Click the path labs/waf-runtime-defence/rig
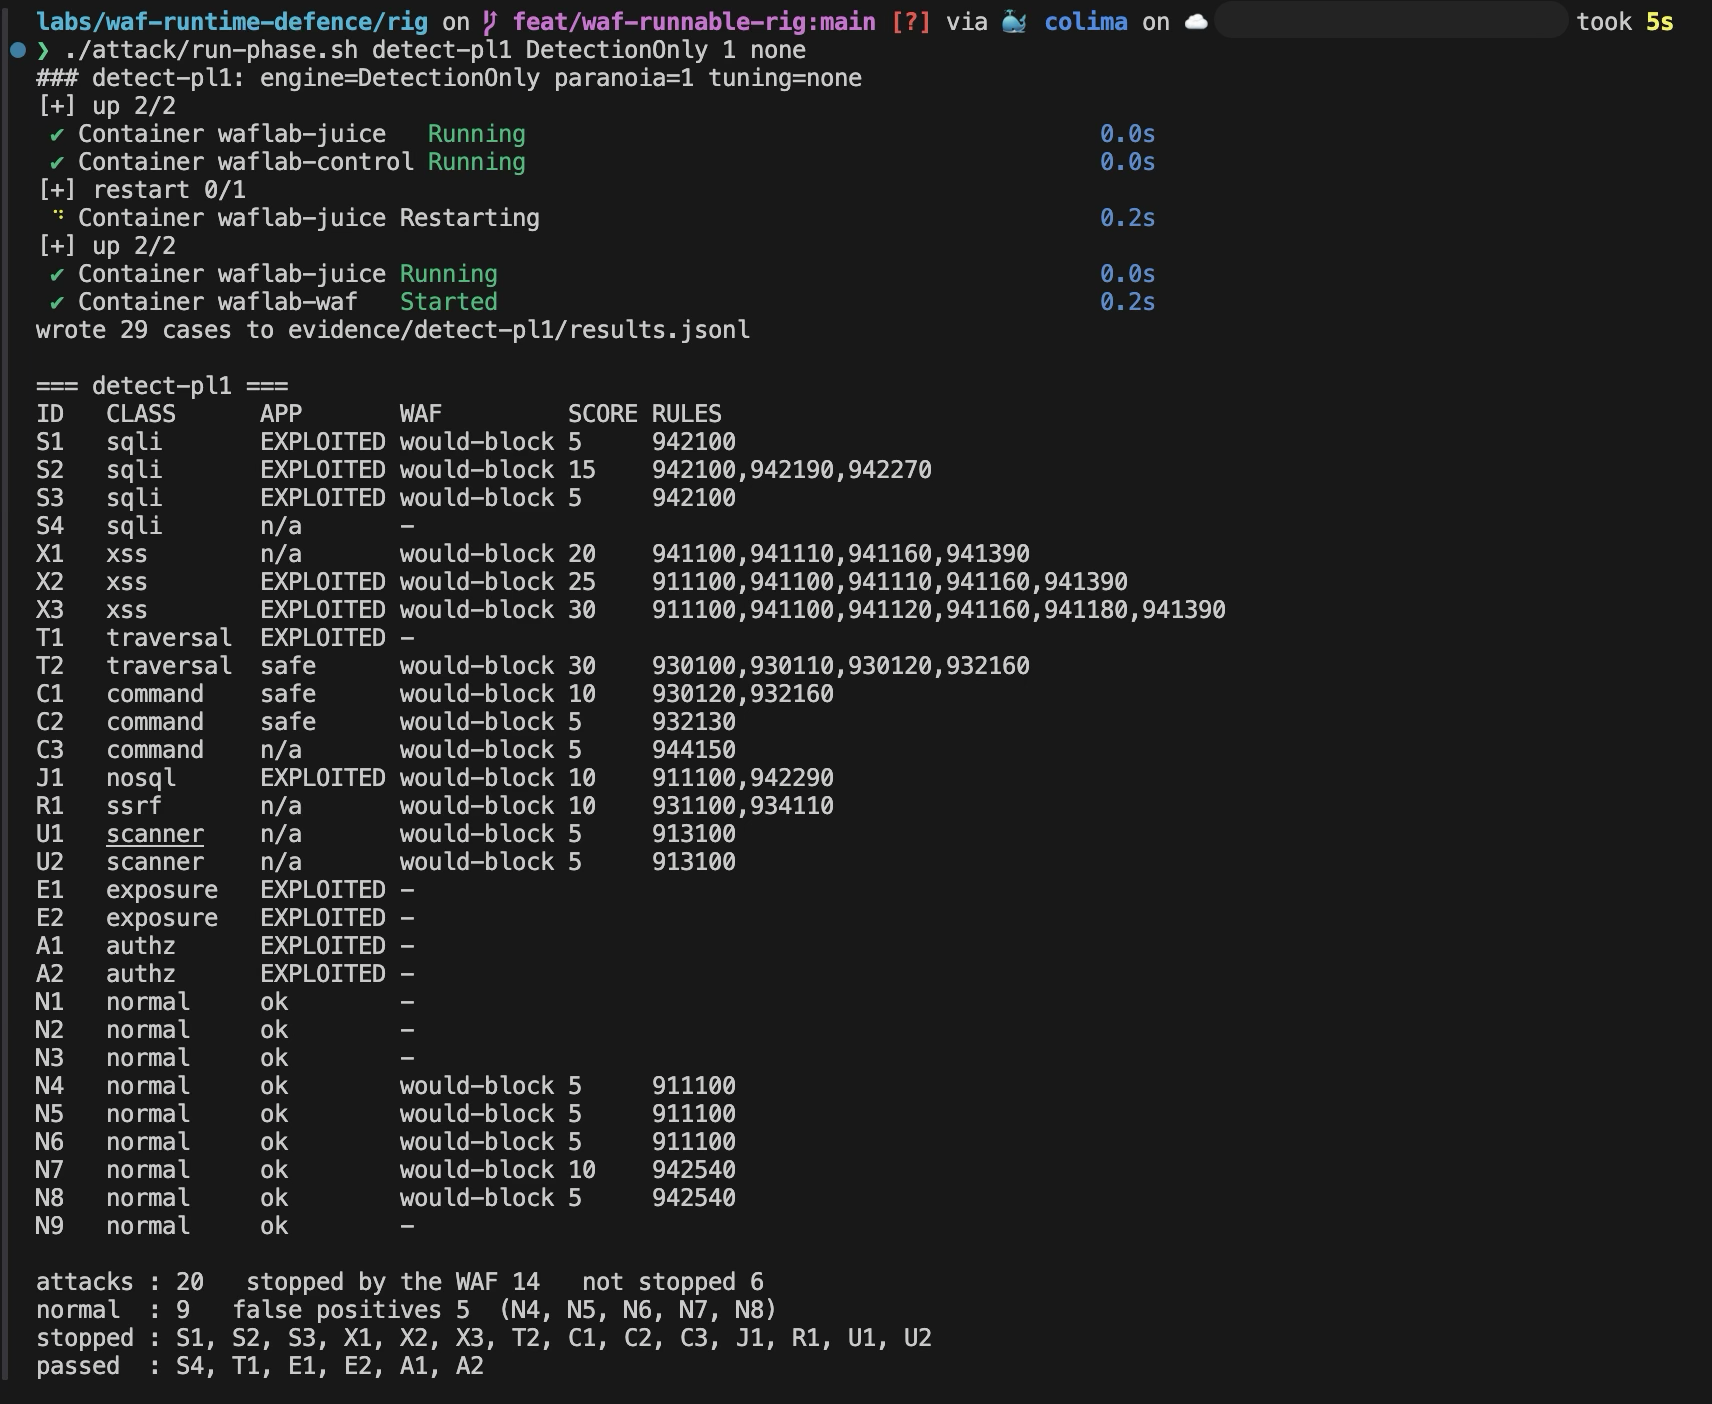 [x=232, y=22]
